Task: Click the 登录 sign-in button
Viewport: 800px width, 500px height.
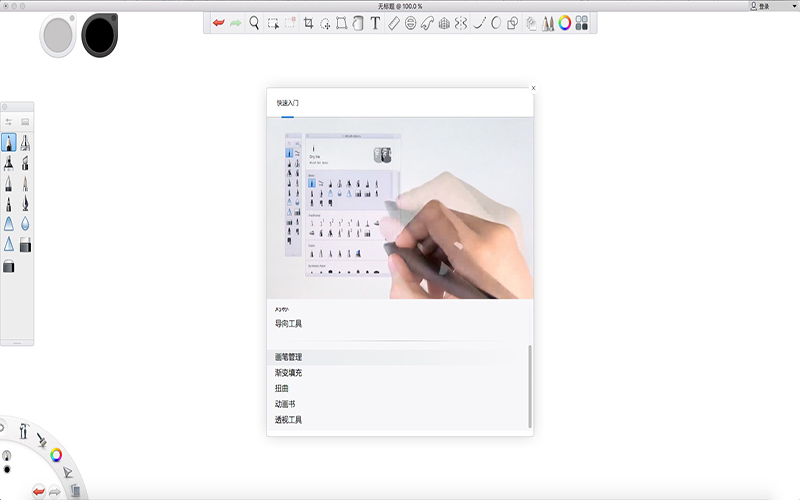Action: tap(760, 6)
